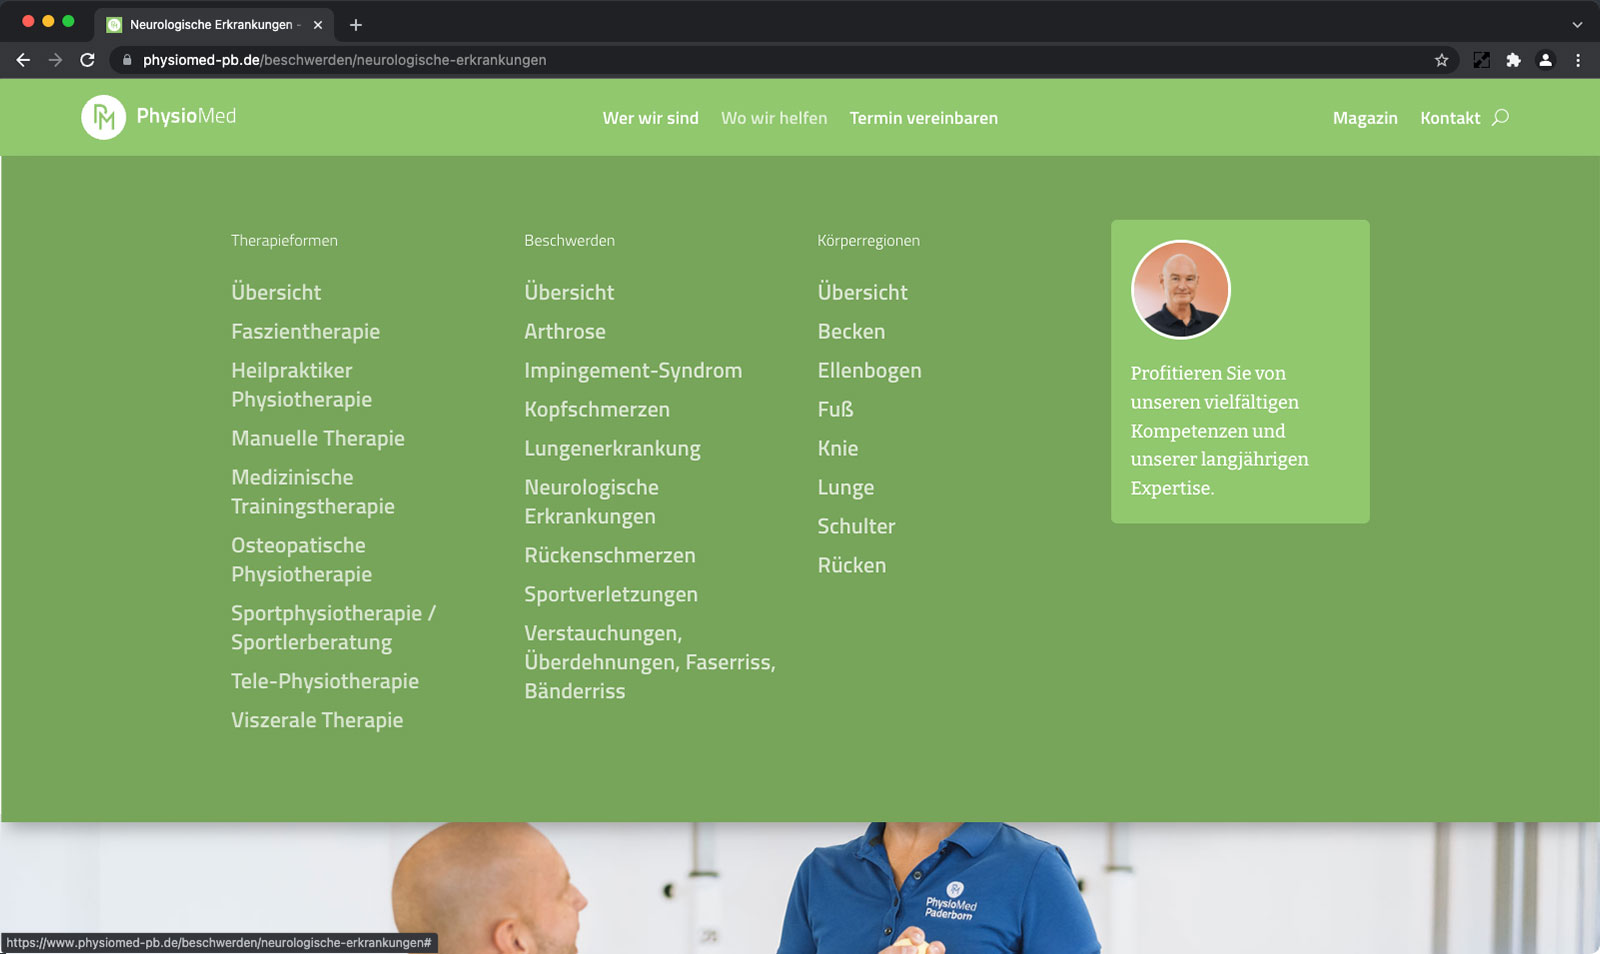
Task: Go to Faszientherapie under Therapieformen
Action: pos(305,331)
